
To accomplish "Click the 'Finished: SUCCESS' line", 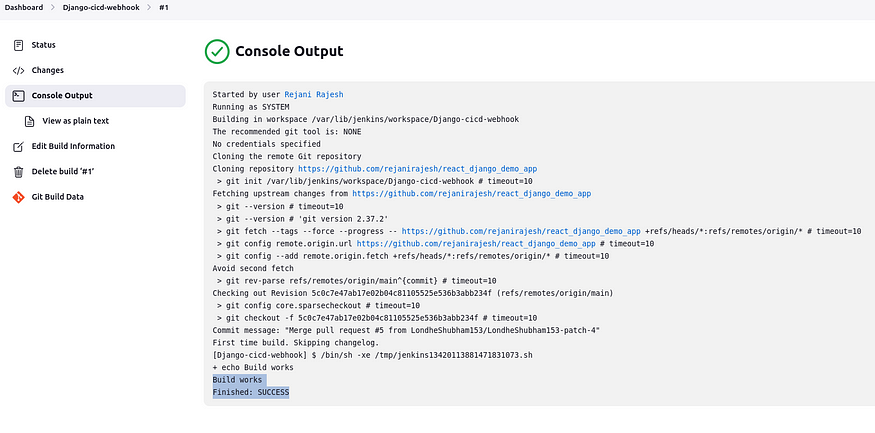I will point(251,393).
